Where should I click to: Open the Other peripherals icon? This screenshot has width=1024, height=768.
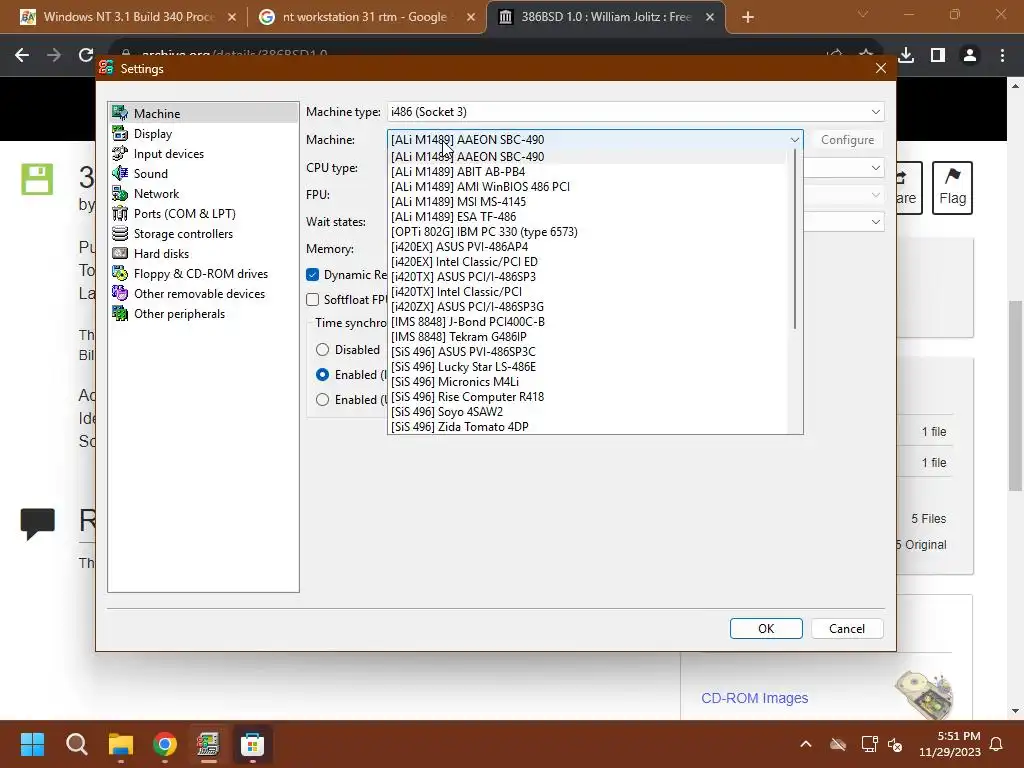tap(120, 313)
